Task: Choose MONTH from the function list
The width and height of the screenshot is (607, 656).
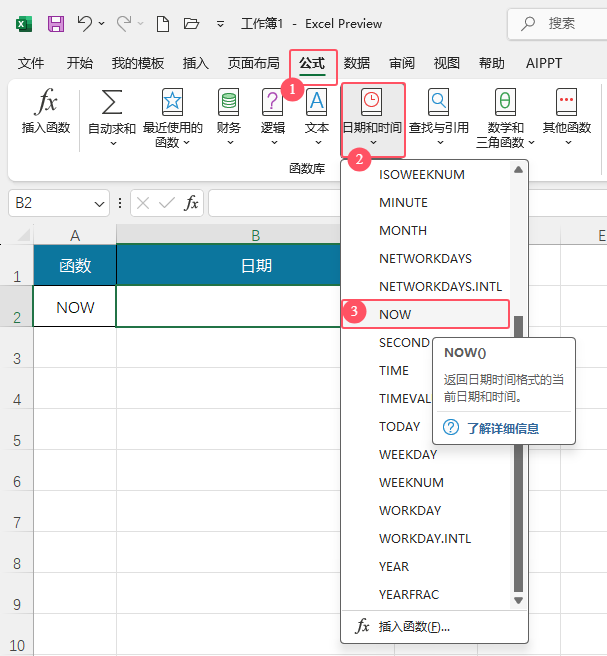Action: pyautogui.click(x=426, y=231)
